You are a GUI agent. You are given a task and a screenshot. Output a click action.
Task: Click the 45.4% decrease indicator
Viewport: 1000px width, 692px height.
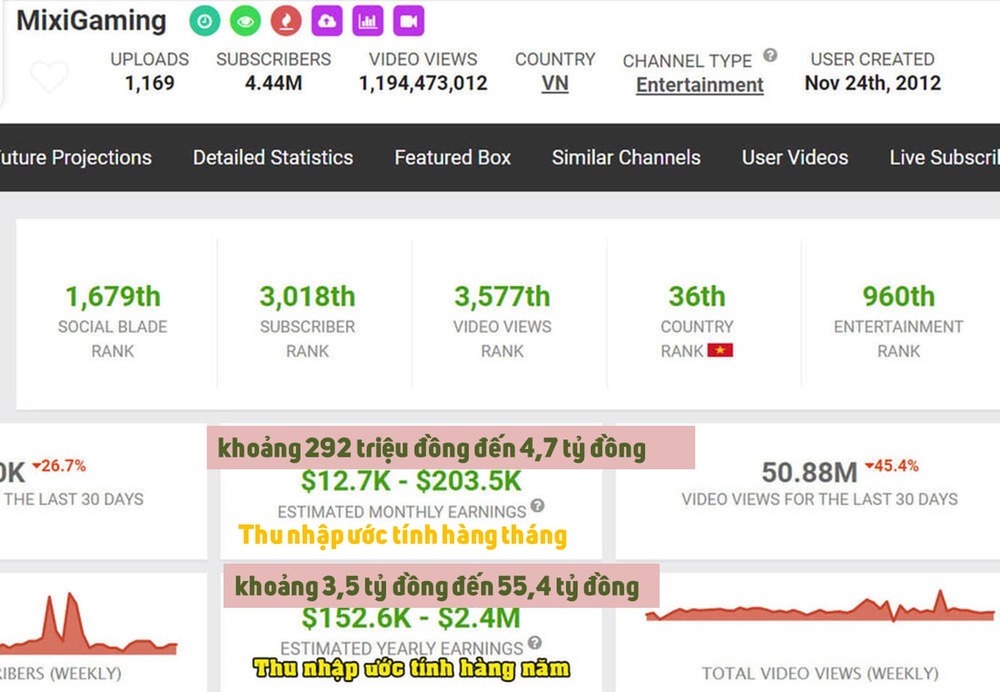892,466
